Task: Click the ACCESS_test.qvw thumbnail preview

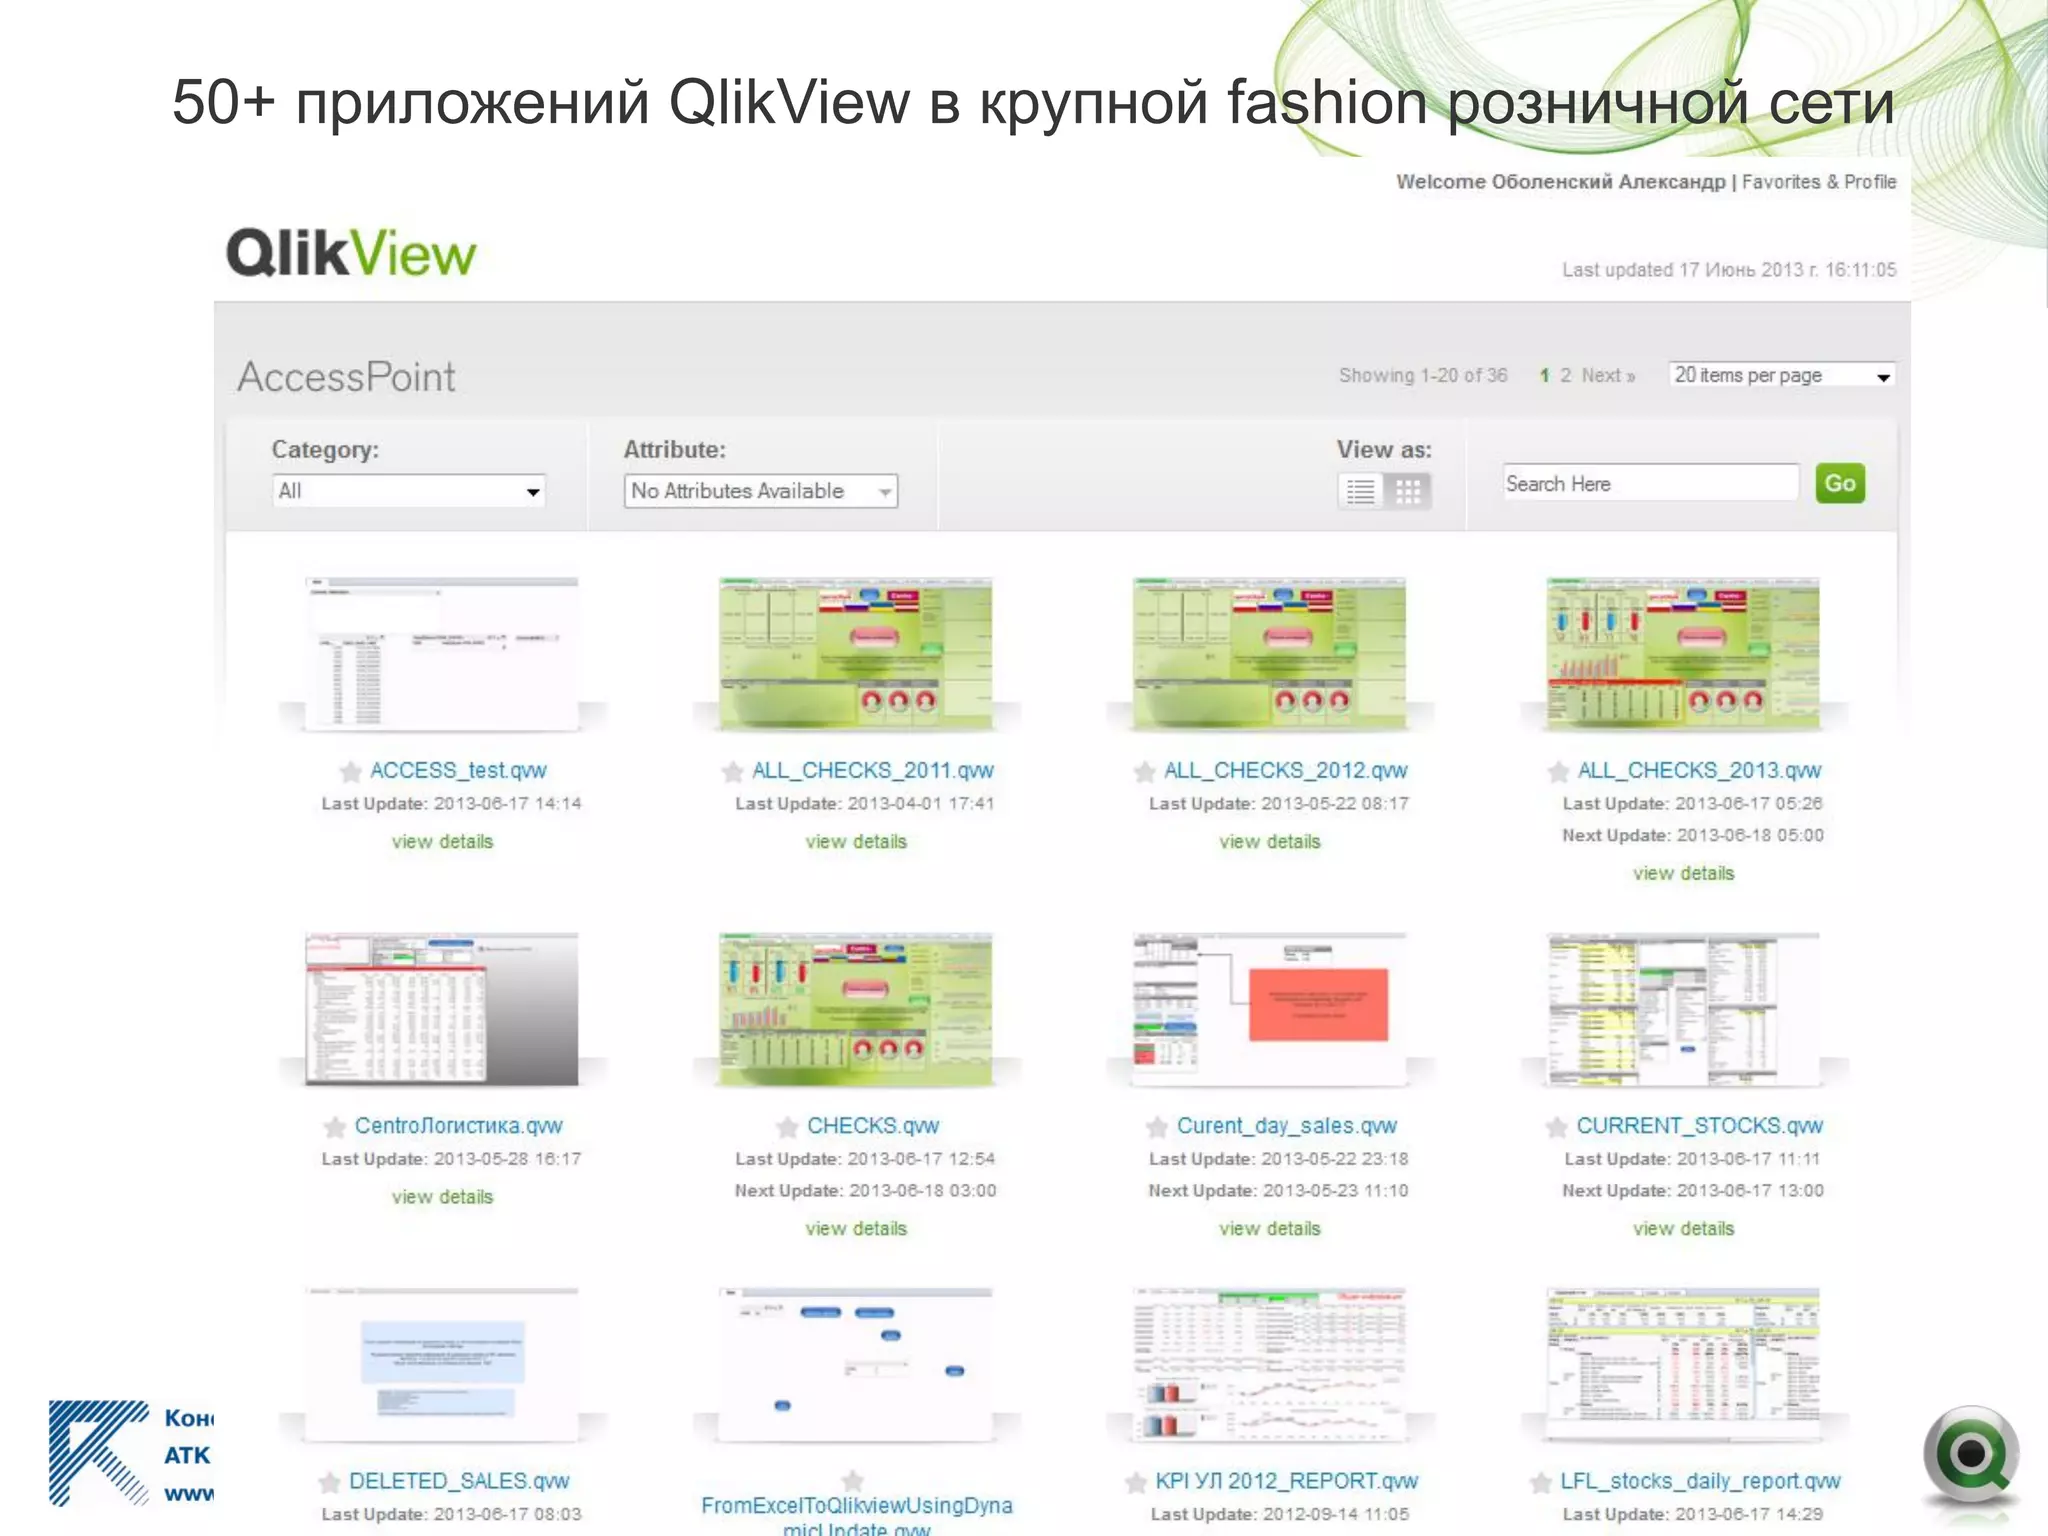Action: (x=442, y=654)
